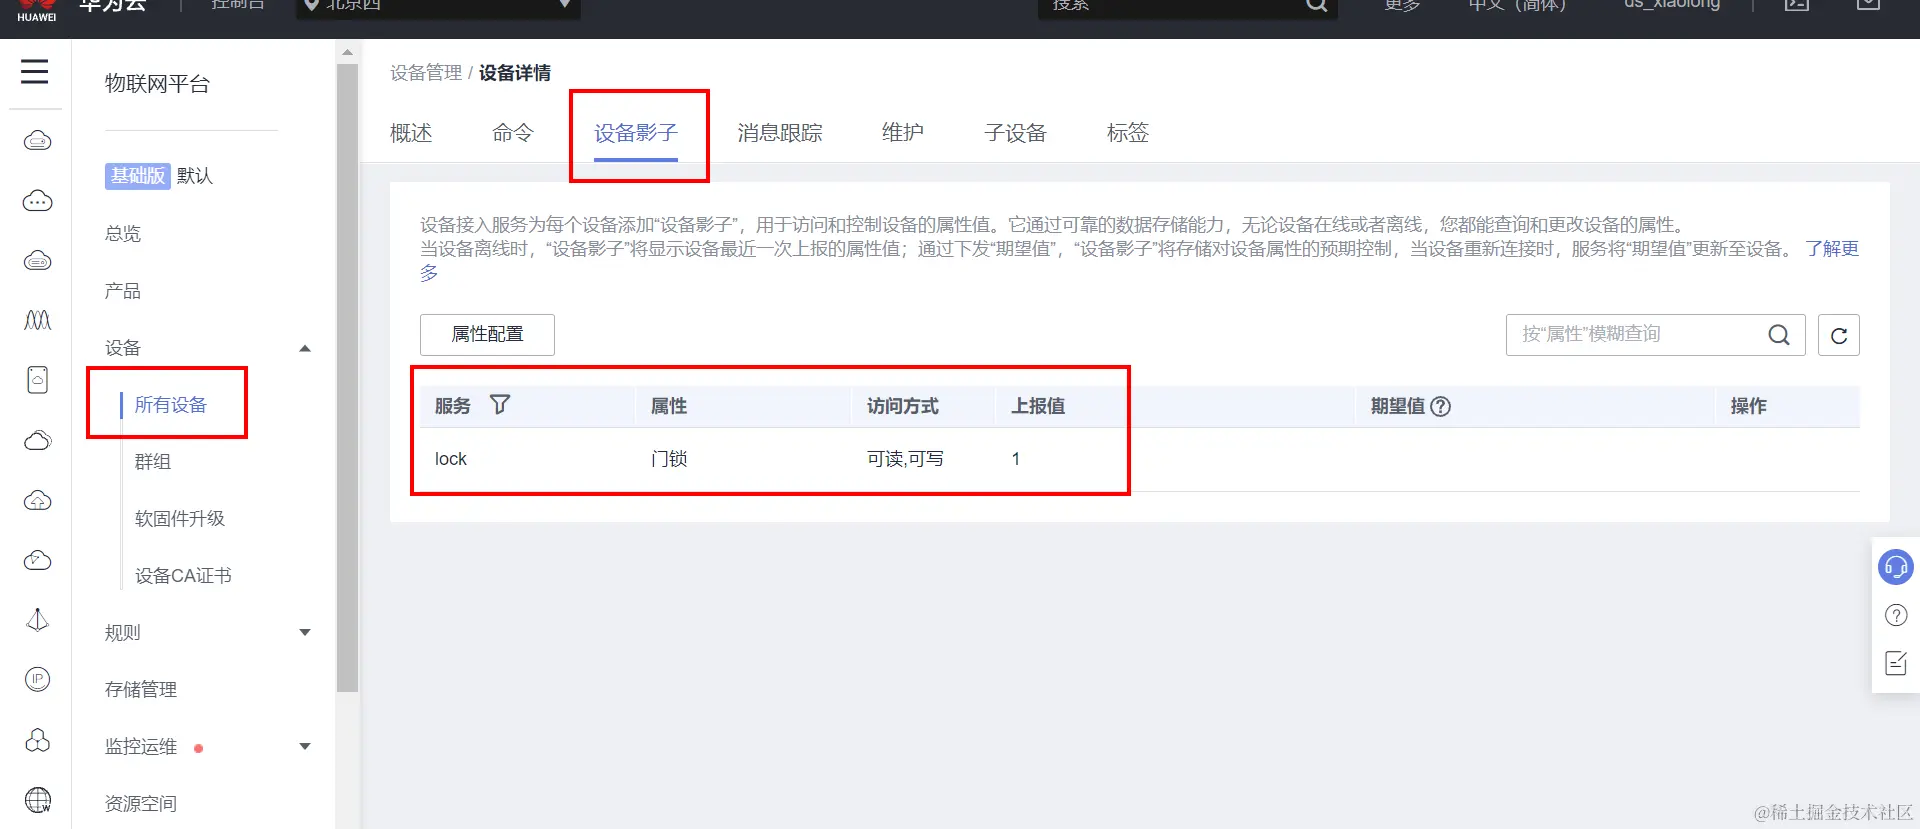Click the cloud with disk slot icon

37,261
